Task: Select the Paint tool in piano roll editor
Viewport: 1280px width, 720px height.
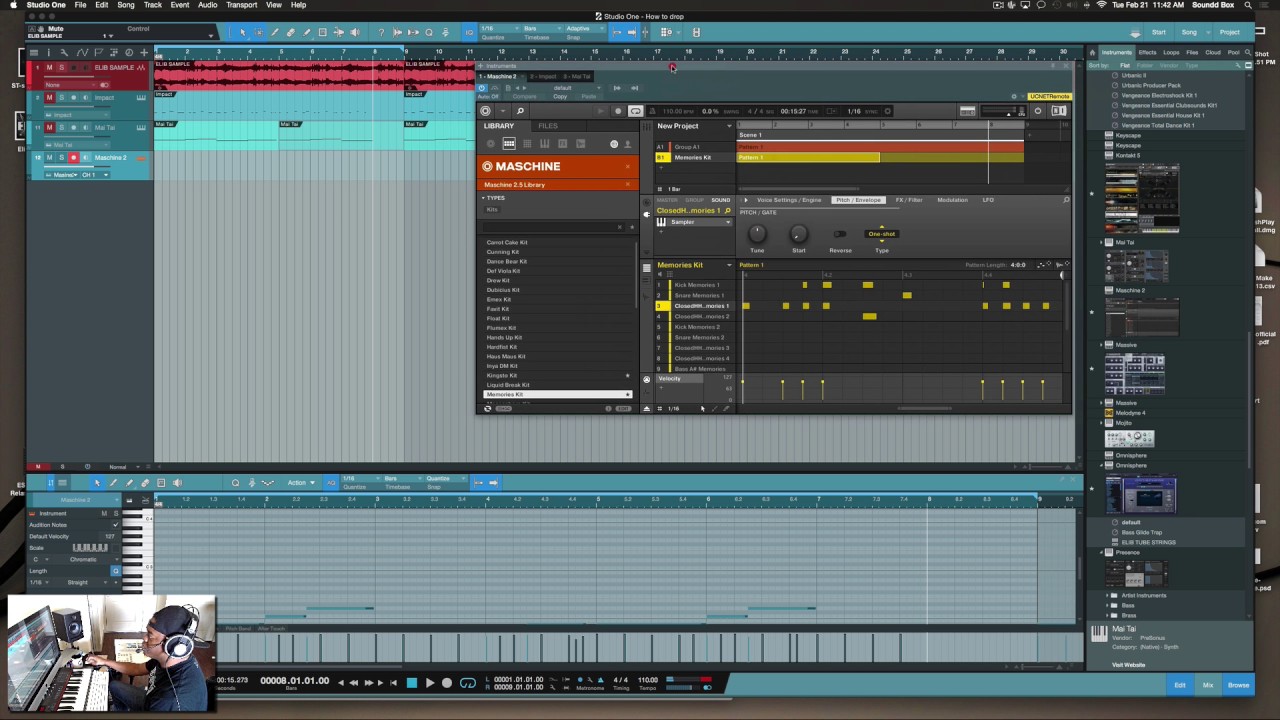Action: (129, 483)
